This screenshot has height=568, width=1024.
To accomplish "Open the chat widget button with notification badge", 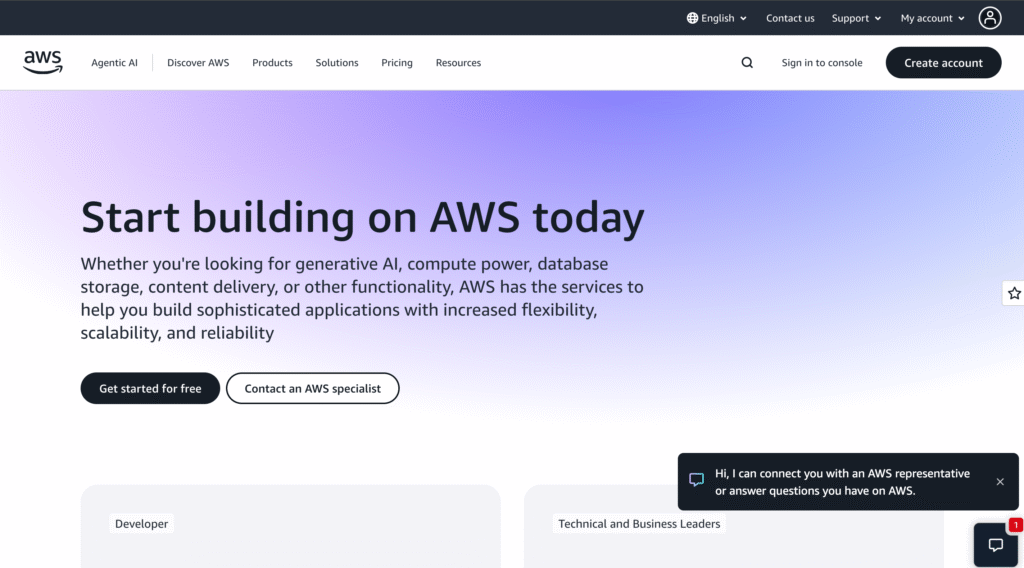I will [x=996, y=545].
